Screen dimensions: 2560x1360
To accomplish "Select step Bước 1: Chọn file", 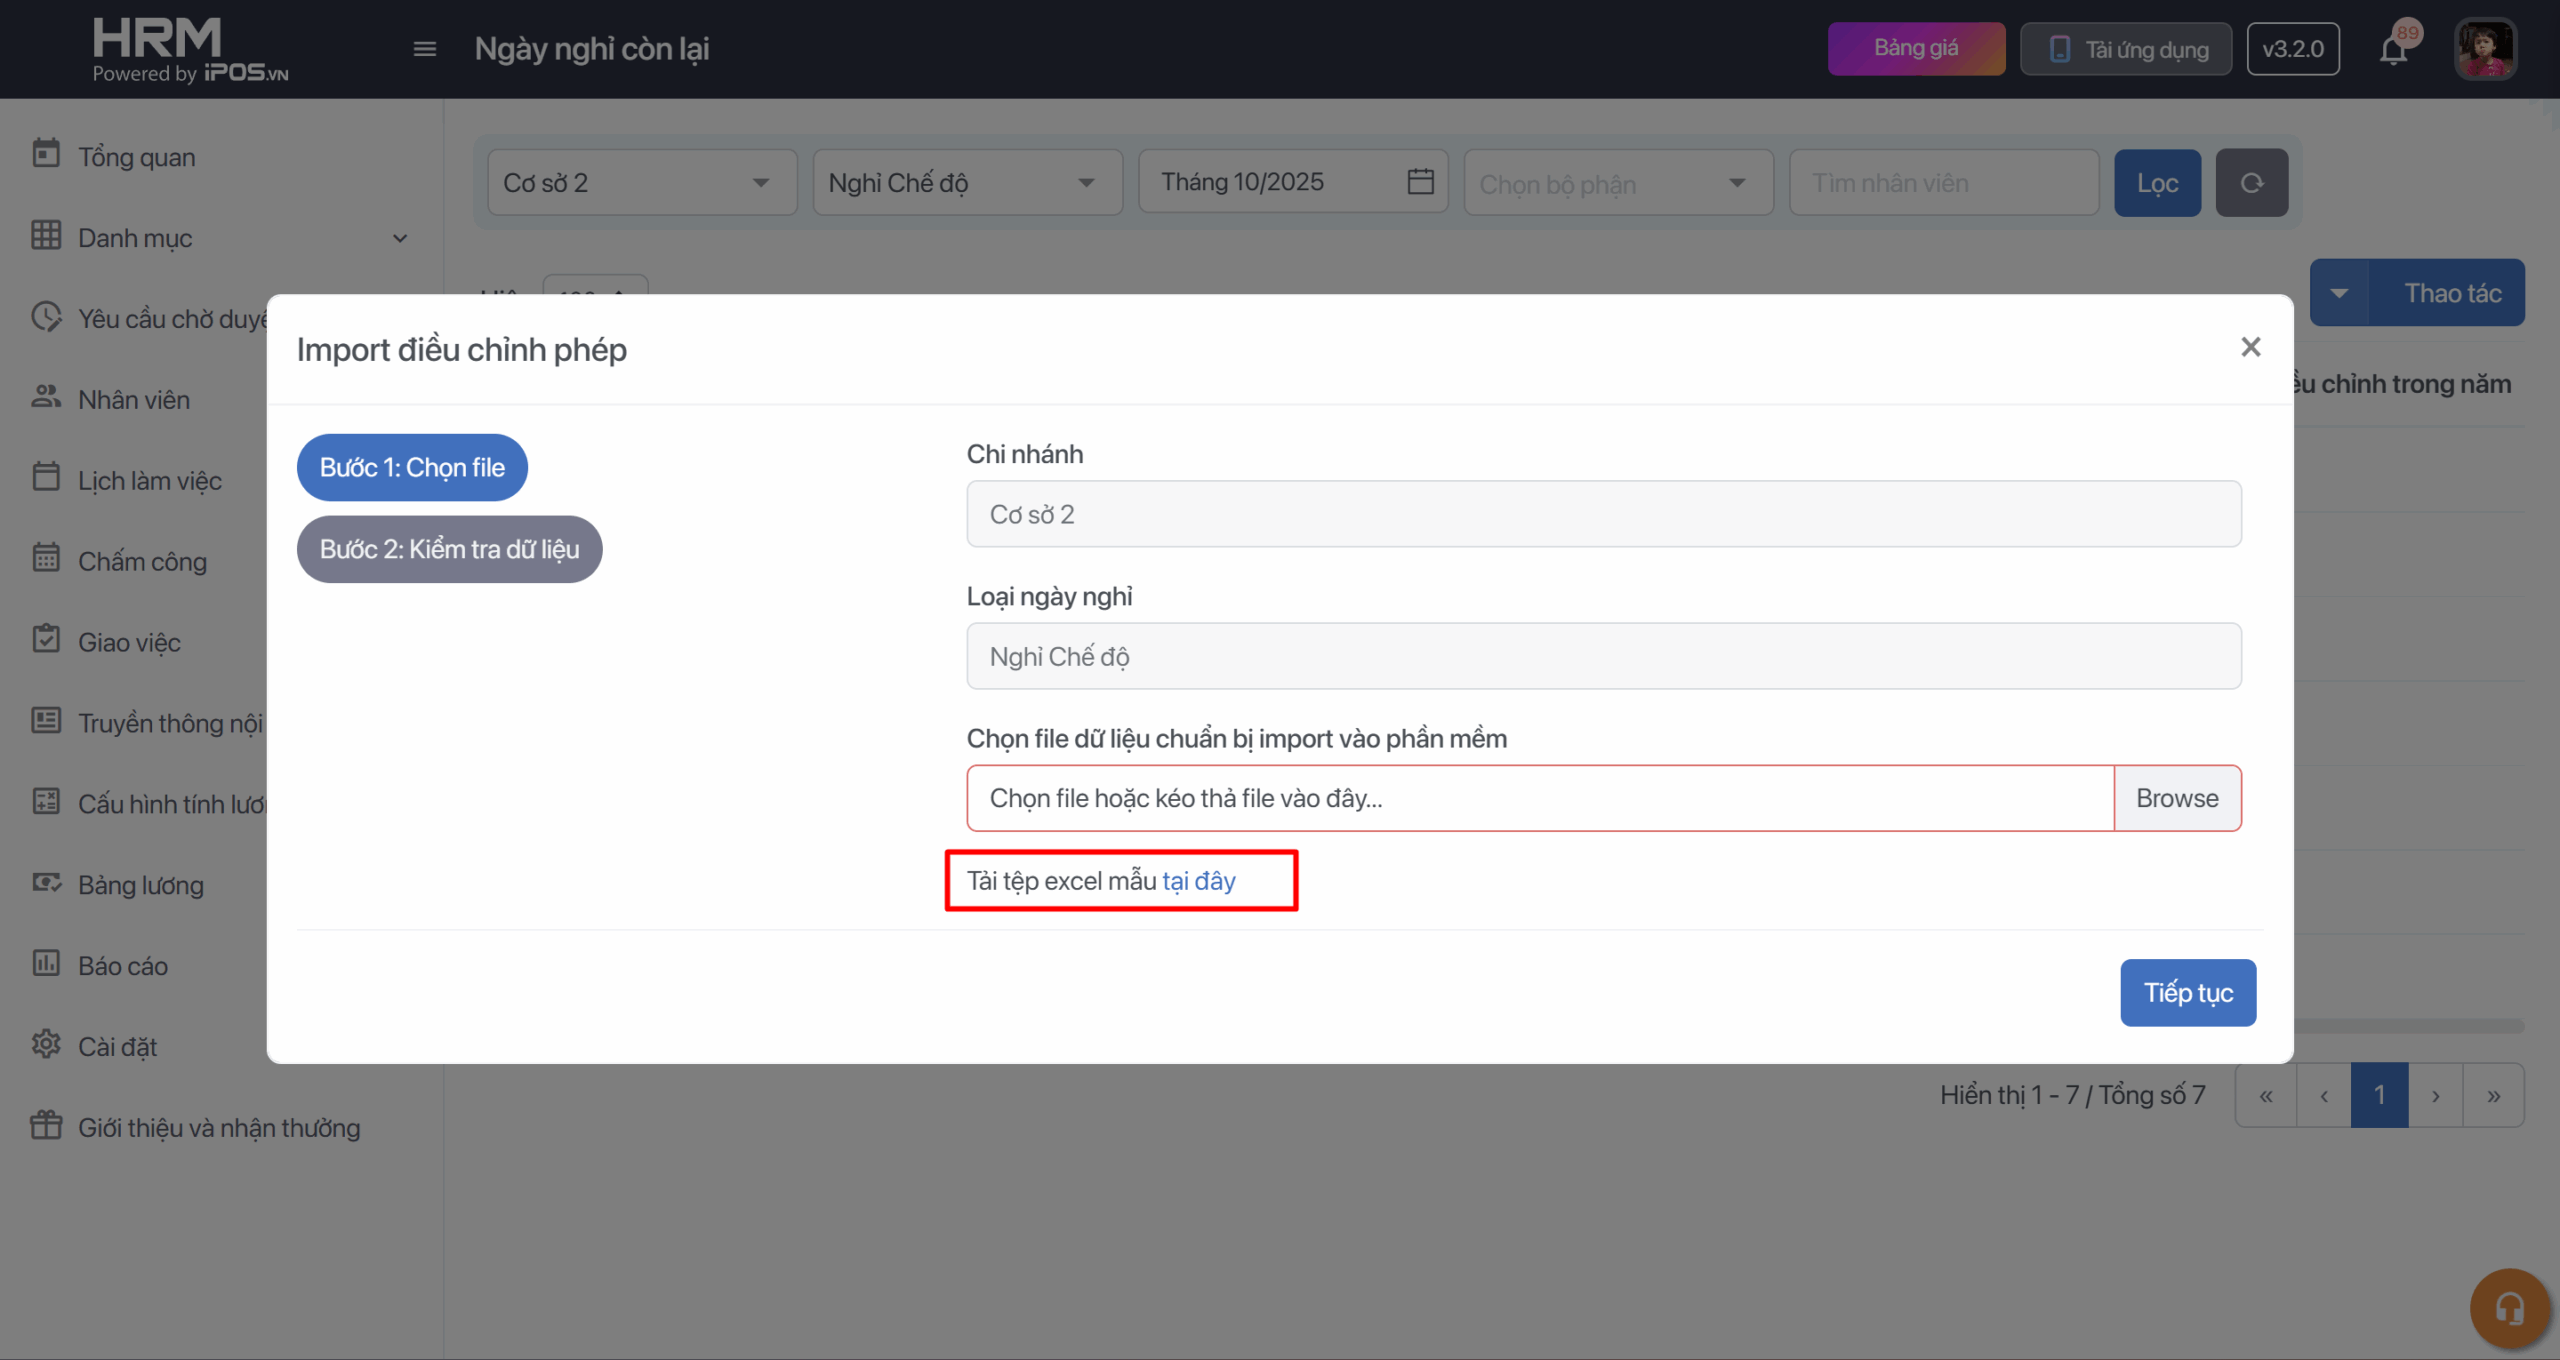I will coord(412,467).
